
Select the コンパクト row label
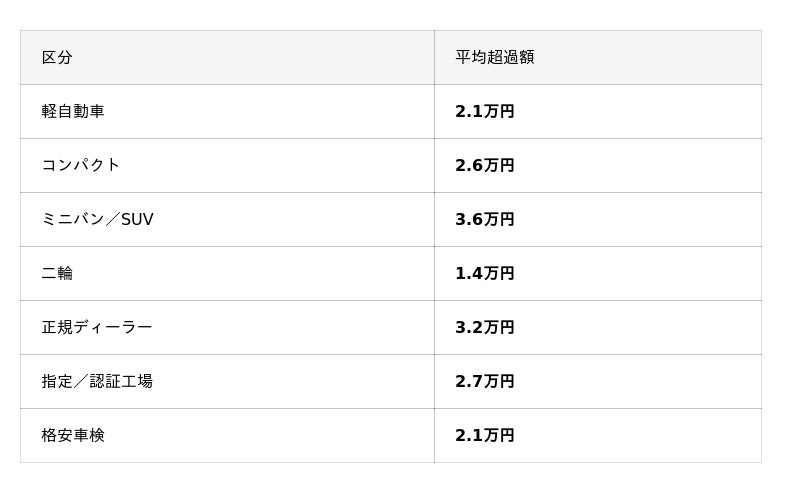click(x=80, y=166)
